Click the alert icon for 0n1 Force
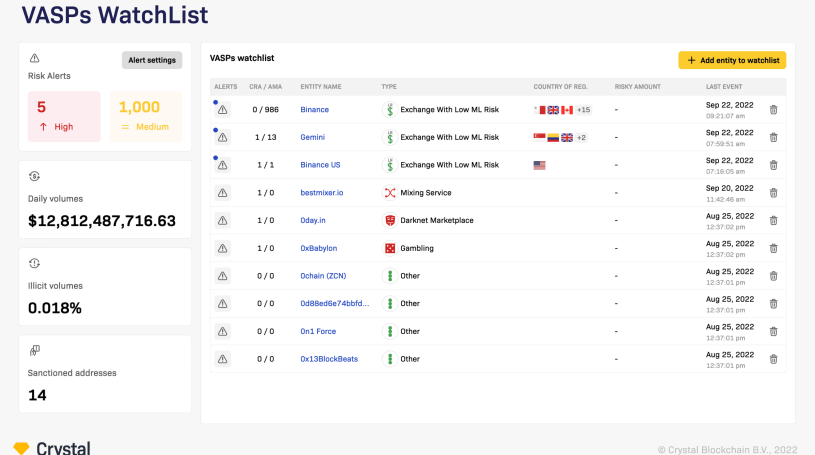This screenshot has height=455, width=815. tap(223, 331)
